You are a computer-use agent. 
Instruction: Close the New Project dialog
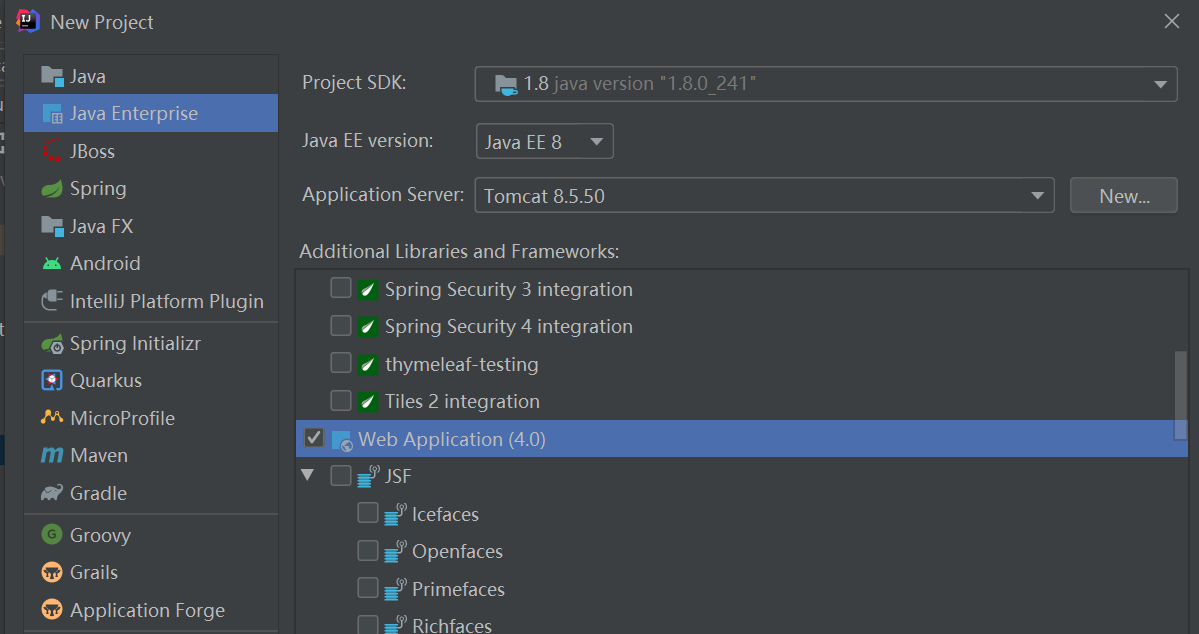click(x=1171, y=21)
